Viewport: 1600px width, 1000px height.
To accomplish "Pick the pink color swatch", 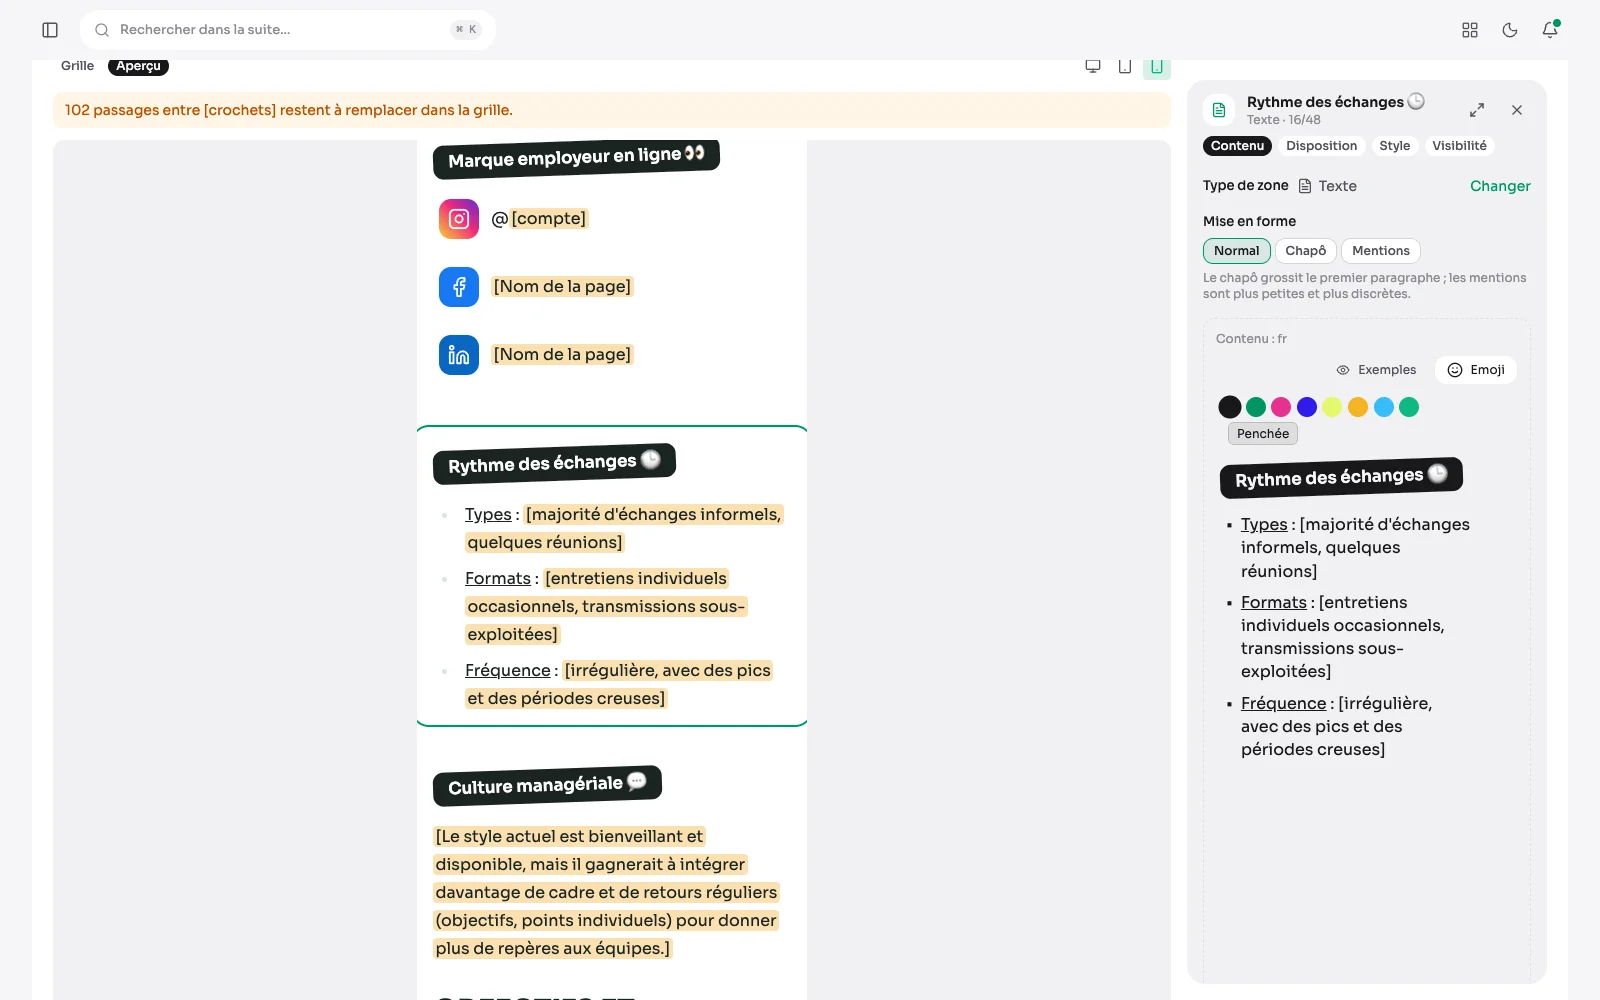I will 1281,407.
